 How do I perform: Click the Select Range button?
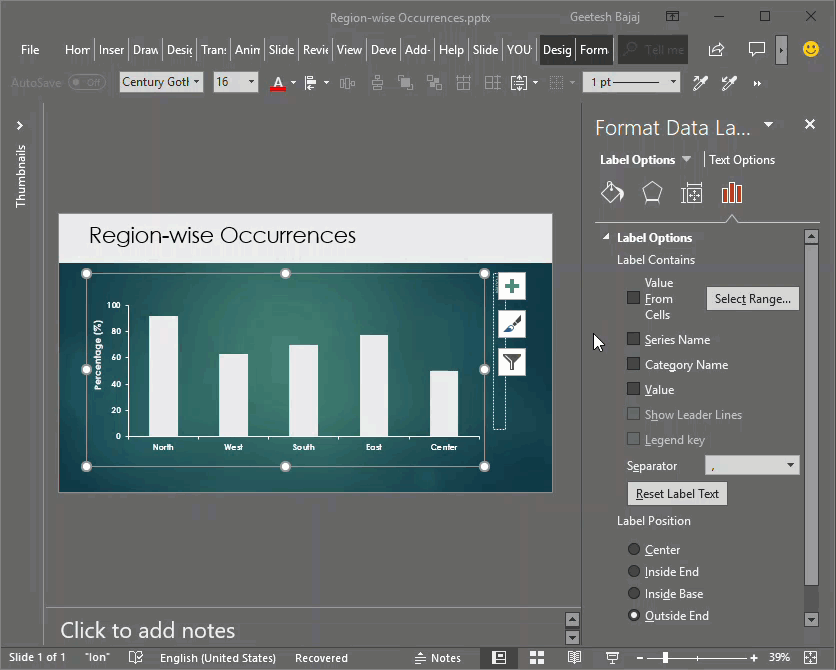752,298
